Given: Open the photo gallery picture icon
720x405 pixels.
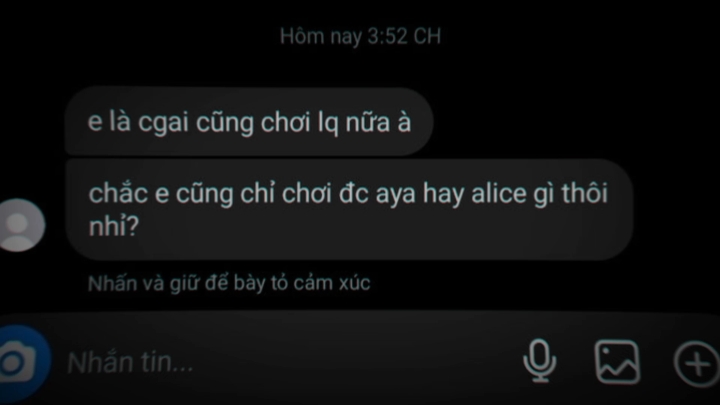Looking at the screenshot, I should click(x=617, y=362).
